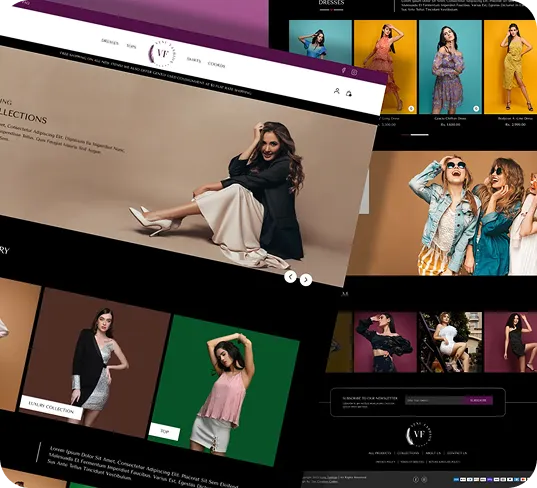Click the 'Dresses' section heading at top
Image resolution: width=537 pixels, height=488 pixels.
click(x=331, y=2)
